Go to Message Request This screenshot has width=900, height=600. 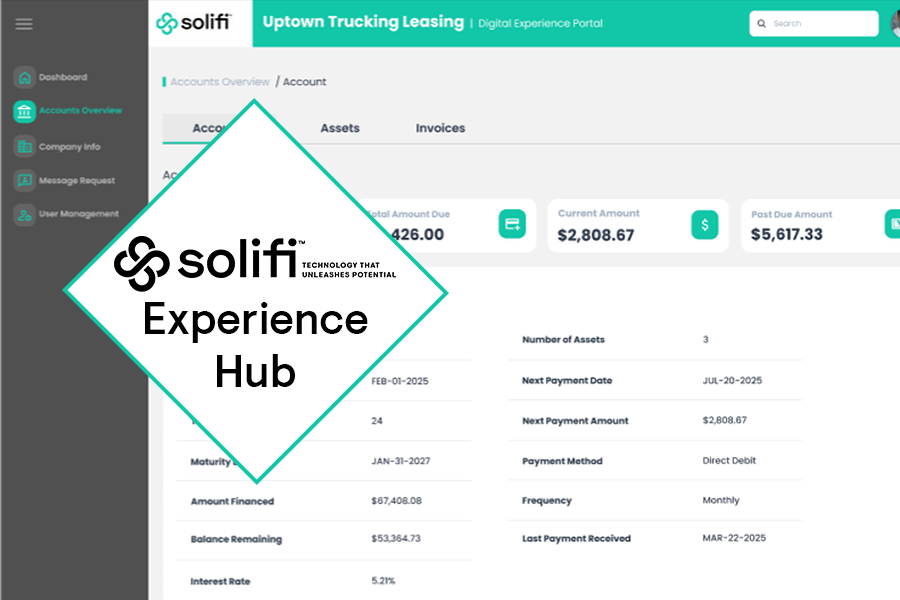tap(77, 180)
